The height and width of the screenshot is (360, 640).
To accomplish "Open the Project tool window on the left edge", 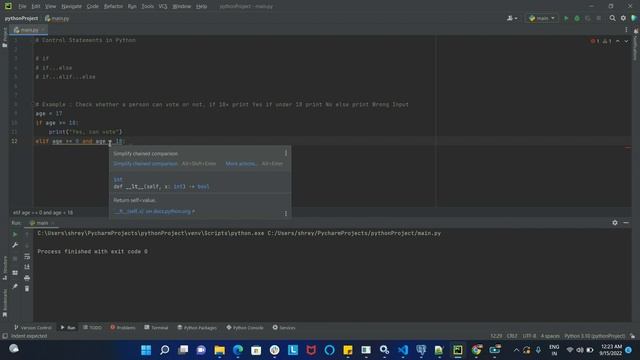I will 4,38.
